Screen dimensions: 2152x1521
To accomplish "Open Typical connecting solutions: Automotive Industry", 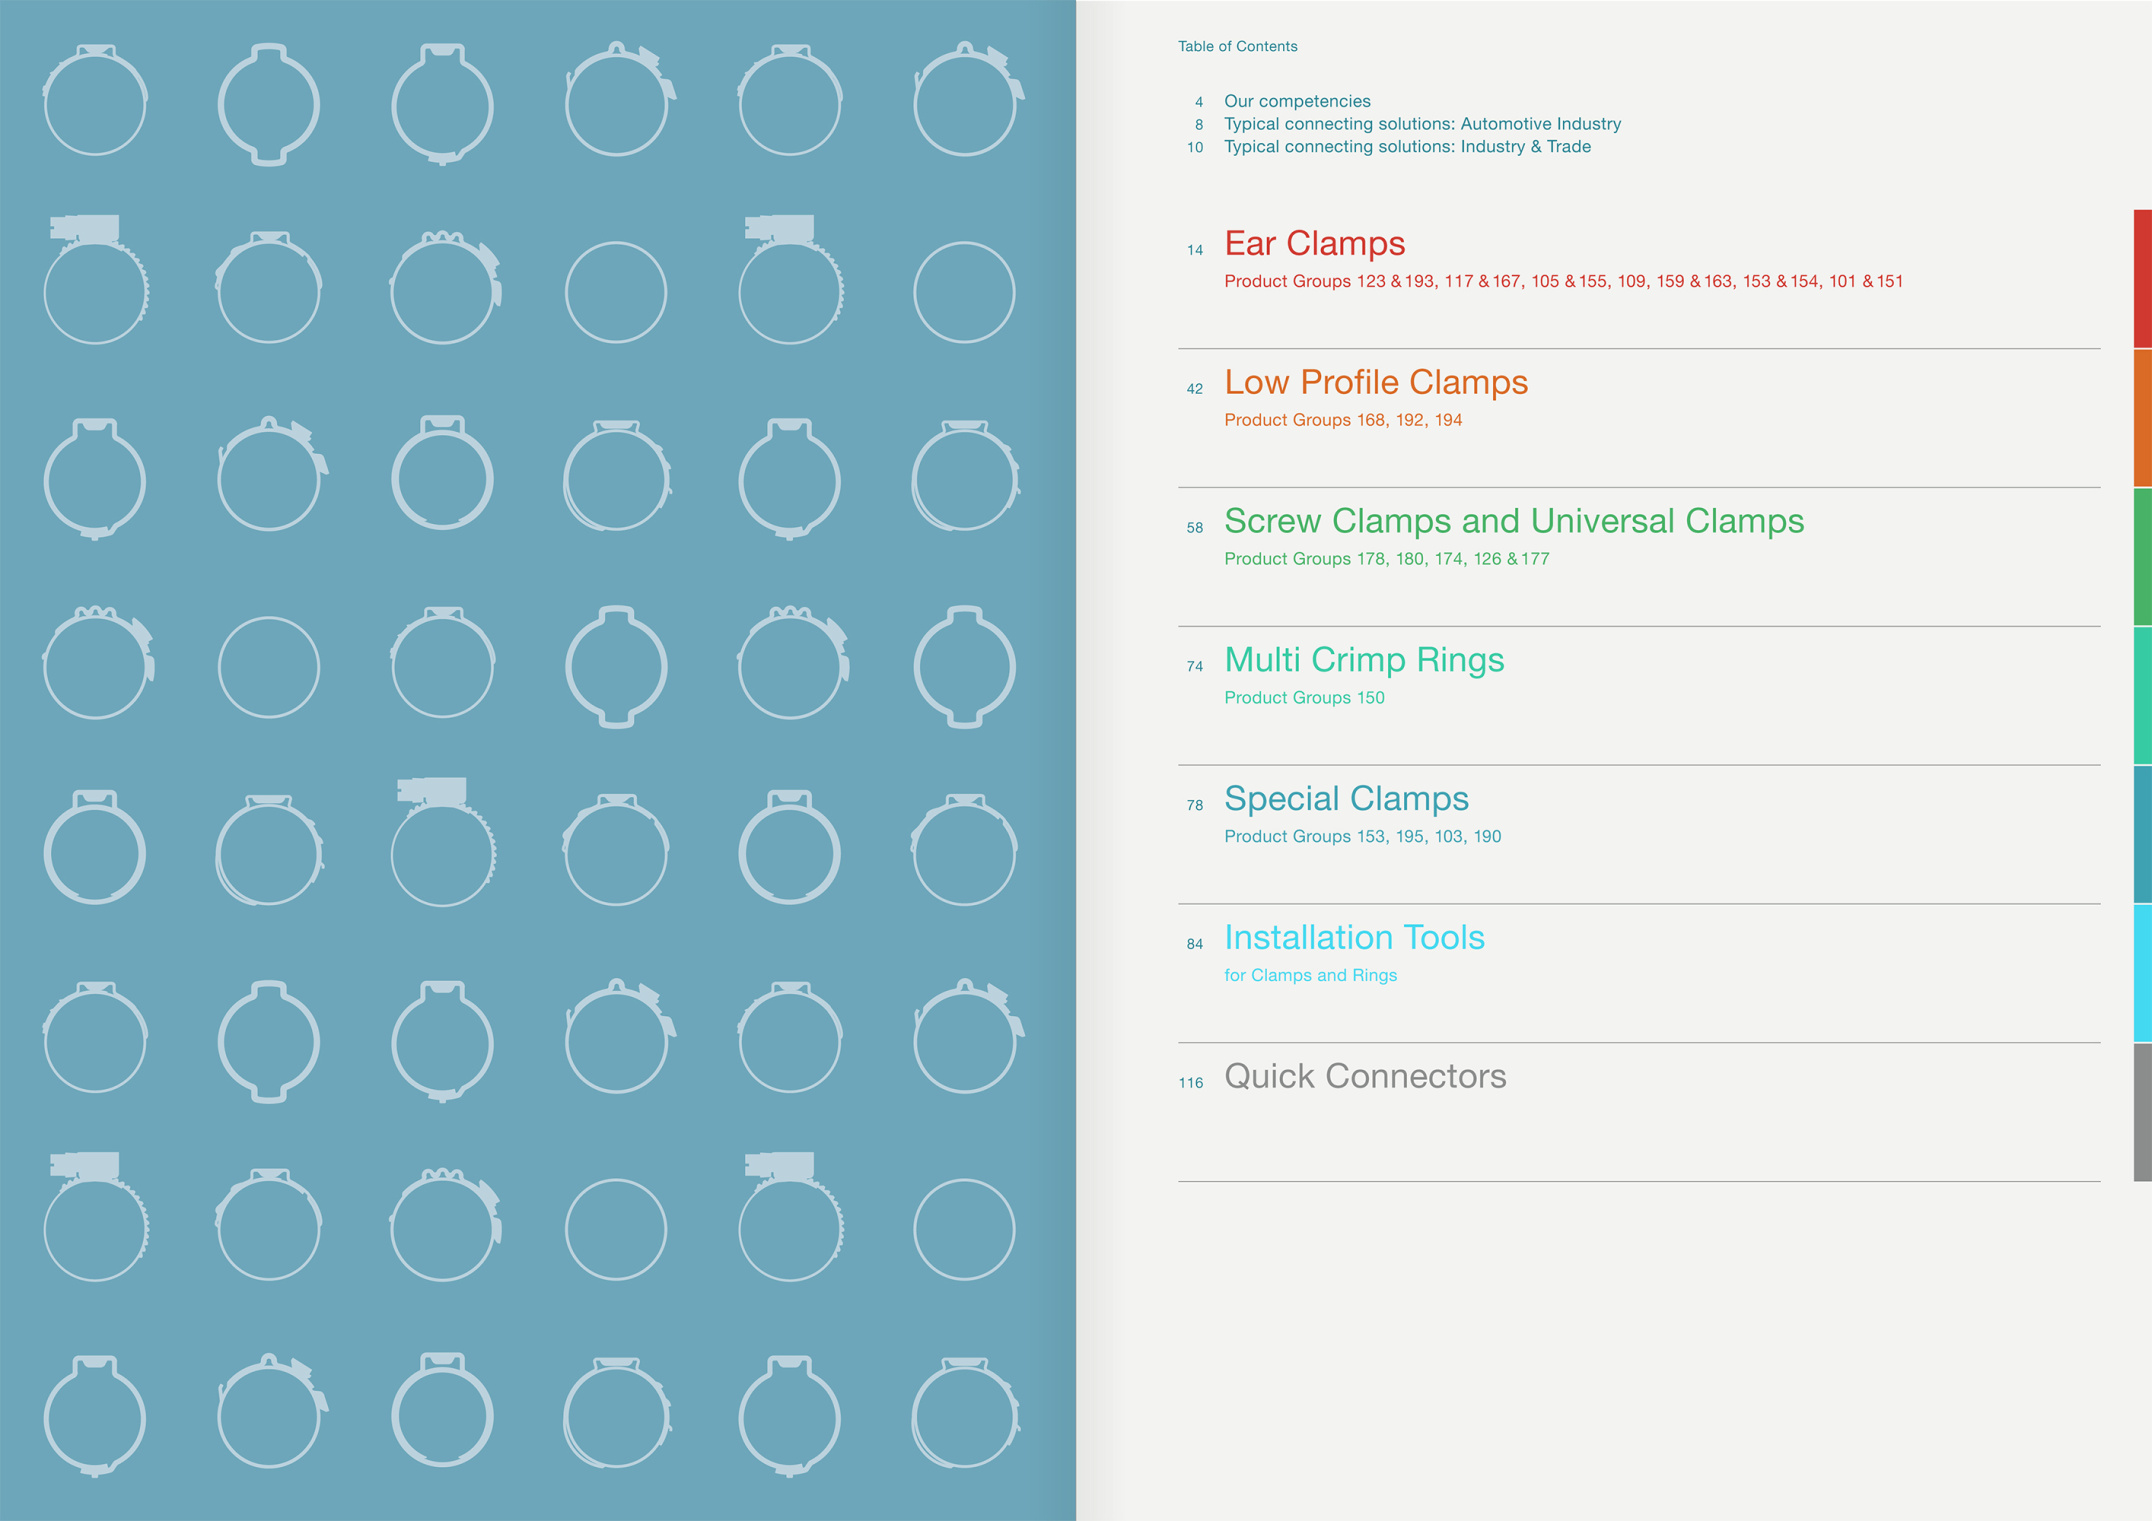I will point(1421,124).
